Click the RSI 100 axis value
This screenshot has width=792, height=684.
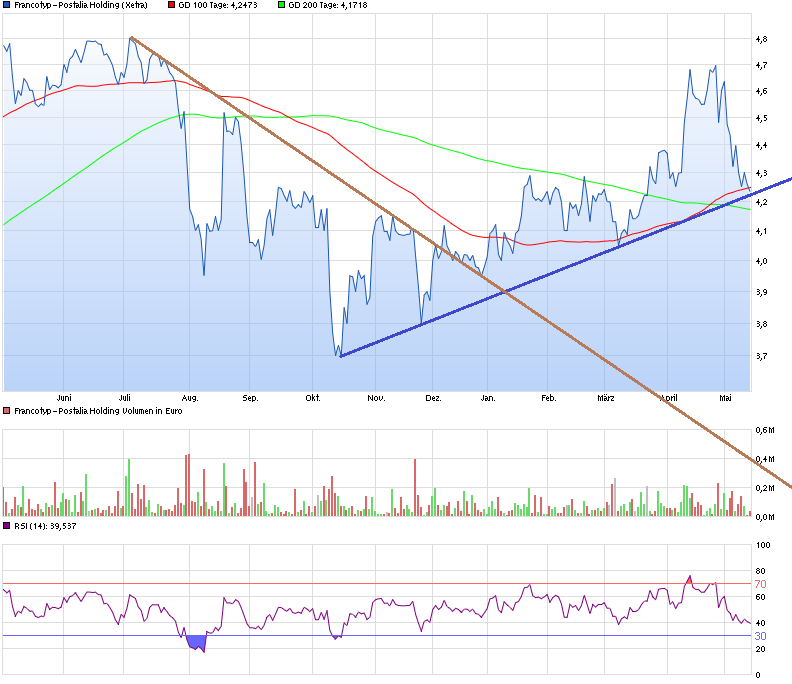763,545
